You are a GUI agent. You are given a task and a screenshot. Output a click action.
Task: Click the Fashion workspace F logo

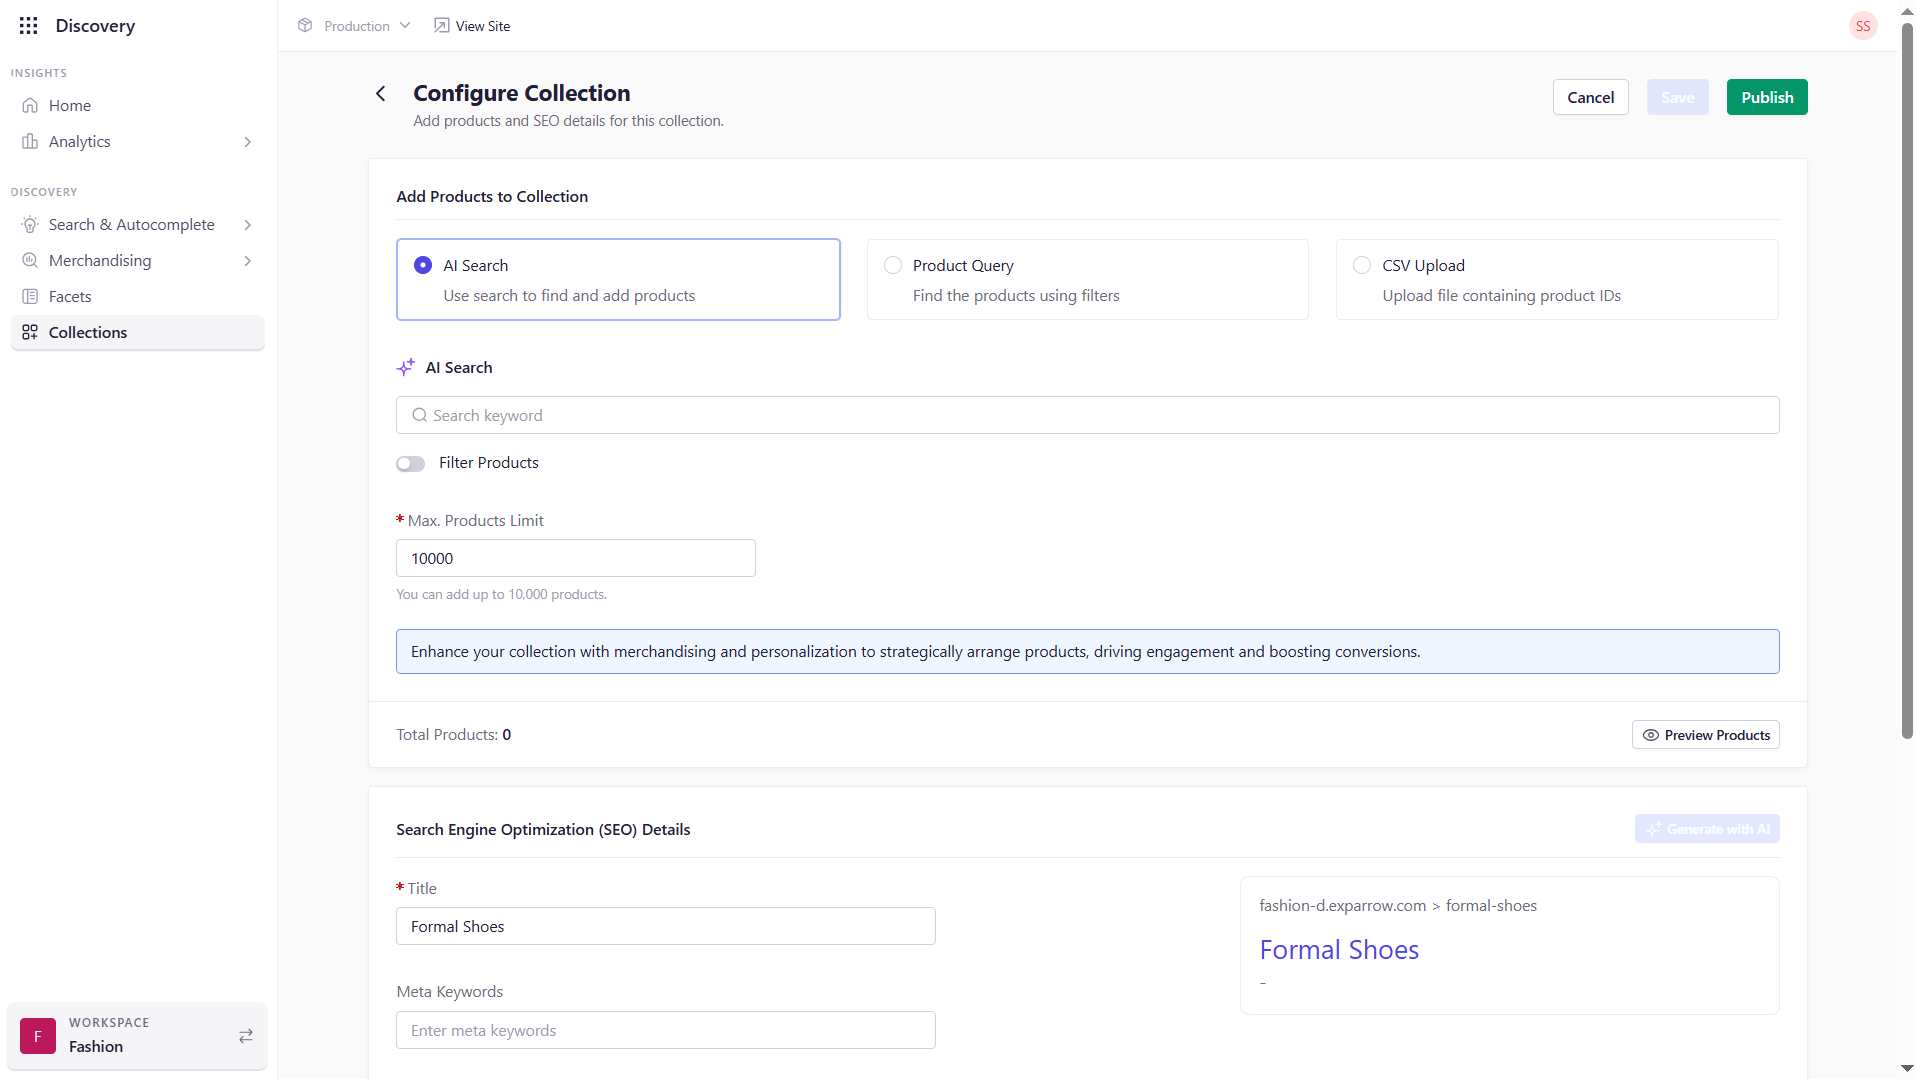pyautogui.click(x=38, y=1036)
